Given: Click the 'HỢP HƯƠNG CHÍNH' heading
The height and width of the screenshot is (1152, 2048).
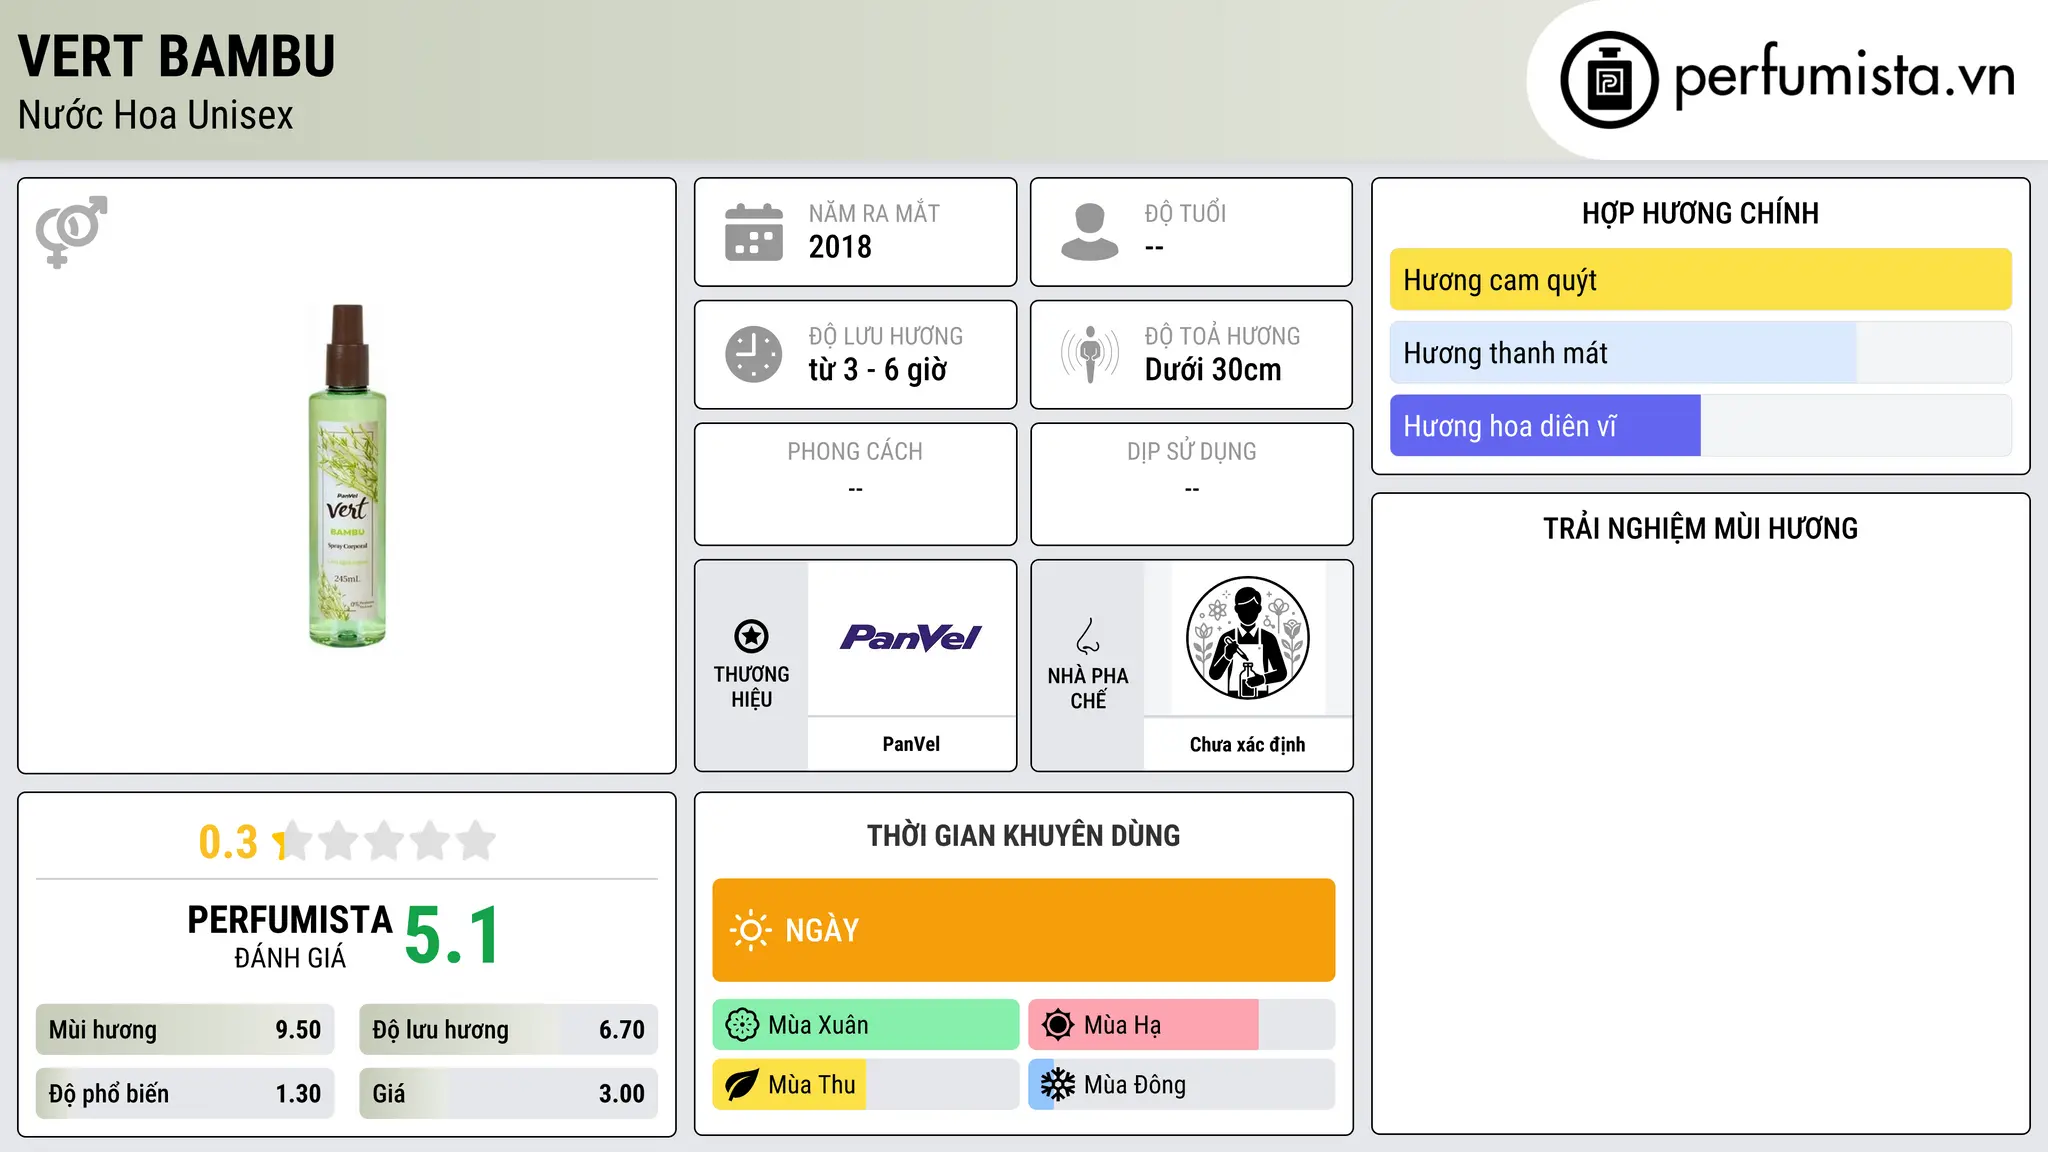Looking at the screenshot, I should (x=1700, y=213).
